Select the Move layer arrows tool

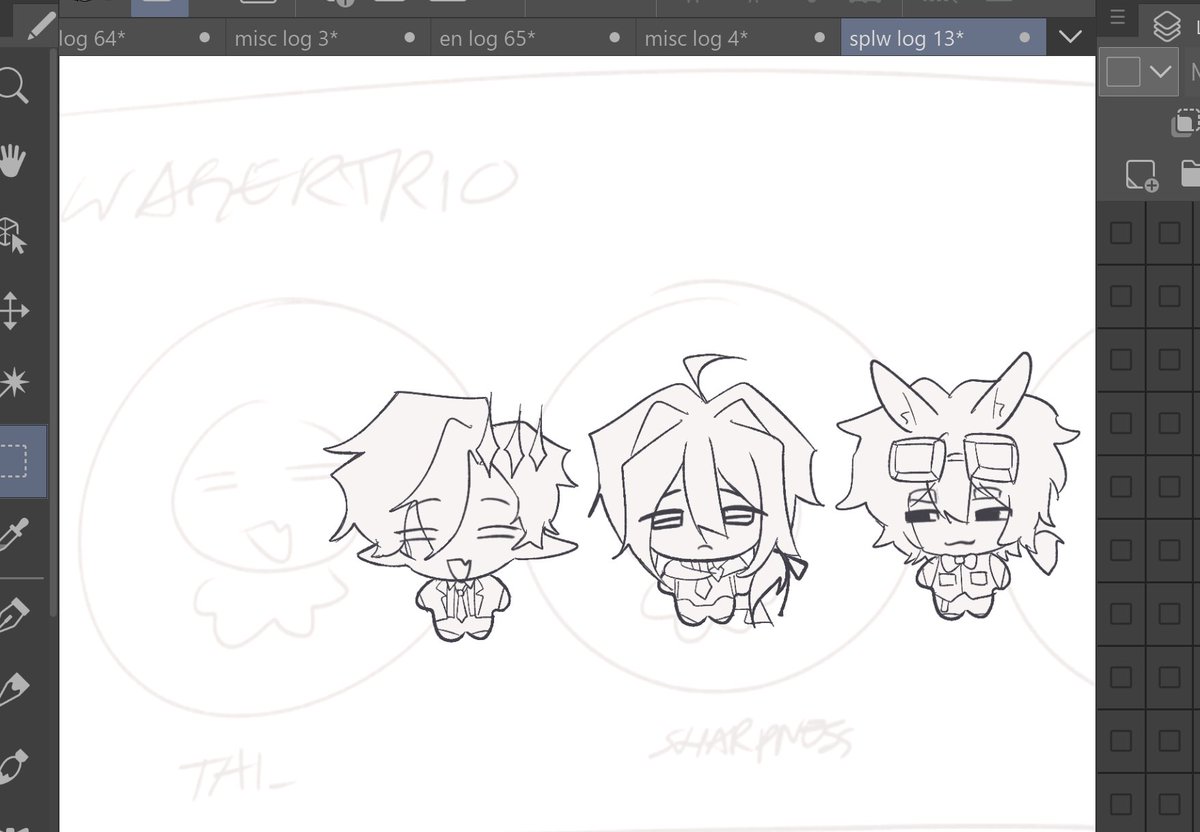13,311
